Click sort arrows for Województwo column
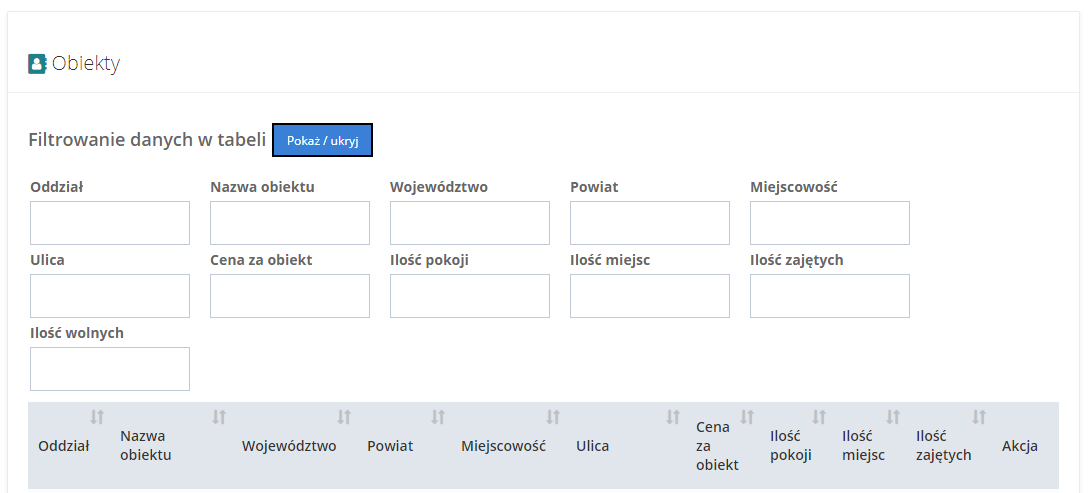The width and height of the screenshot is (1091, 493). (x=344, y=417)
